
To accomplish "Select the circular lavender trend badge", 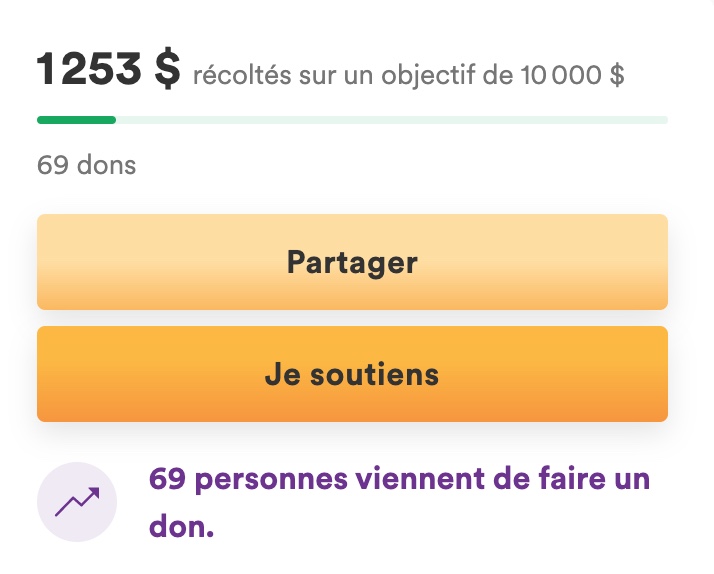I will point(77,502).
